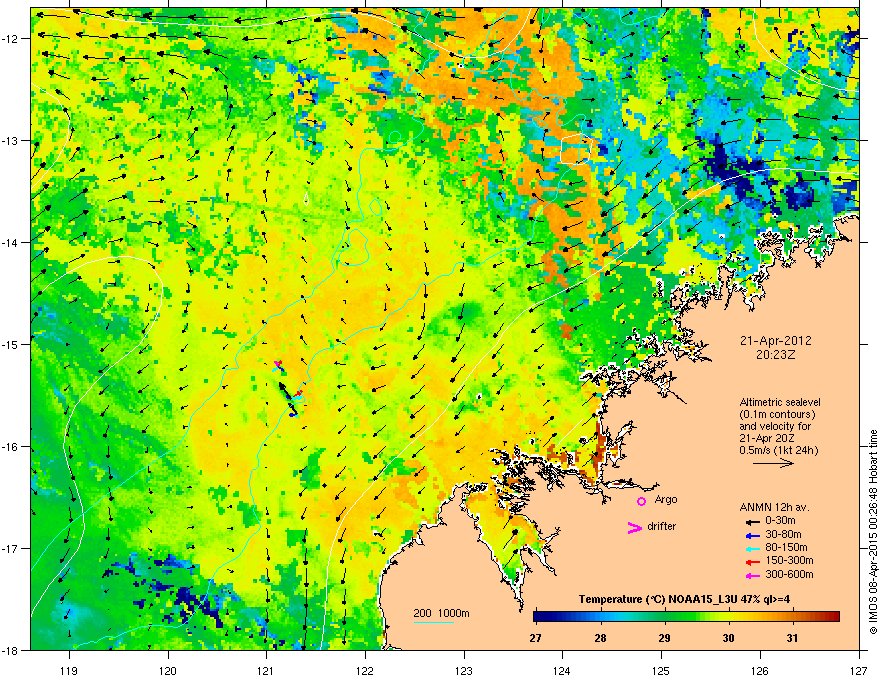Click the Temperature NOAA15_L3U colorbar title
Viewport: 880px width, 680px height.
pos(684,599)
